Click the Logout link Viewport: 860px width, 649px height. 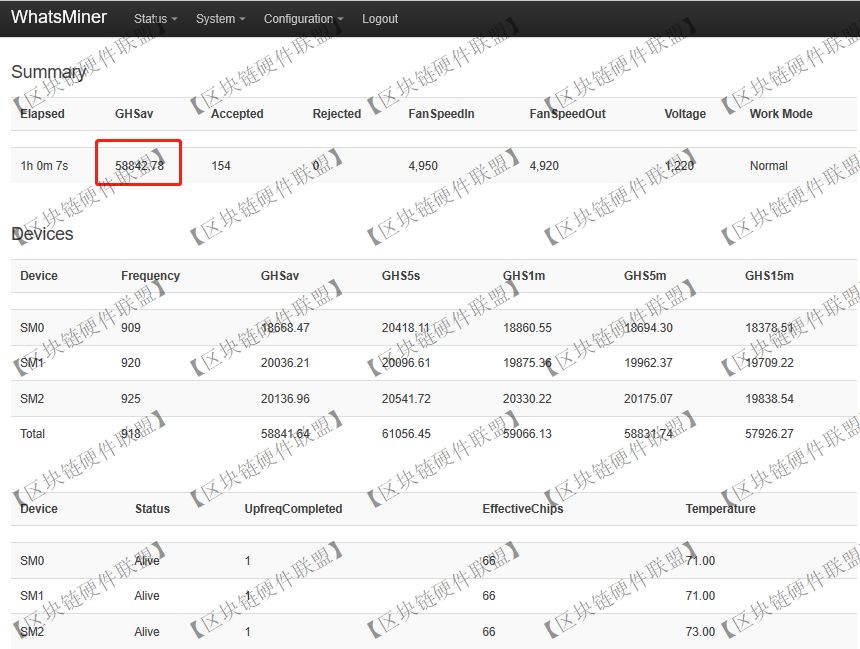pos(380,19)
